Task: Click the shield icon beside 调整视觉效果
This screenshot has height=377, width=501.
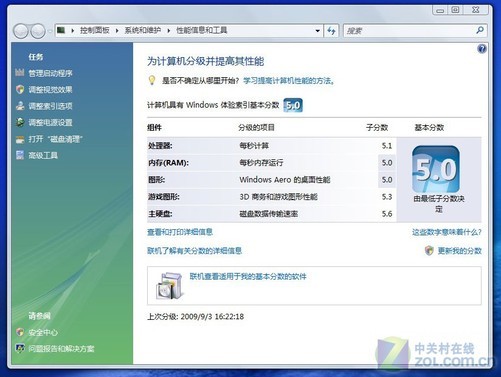Action: (20, 89)
